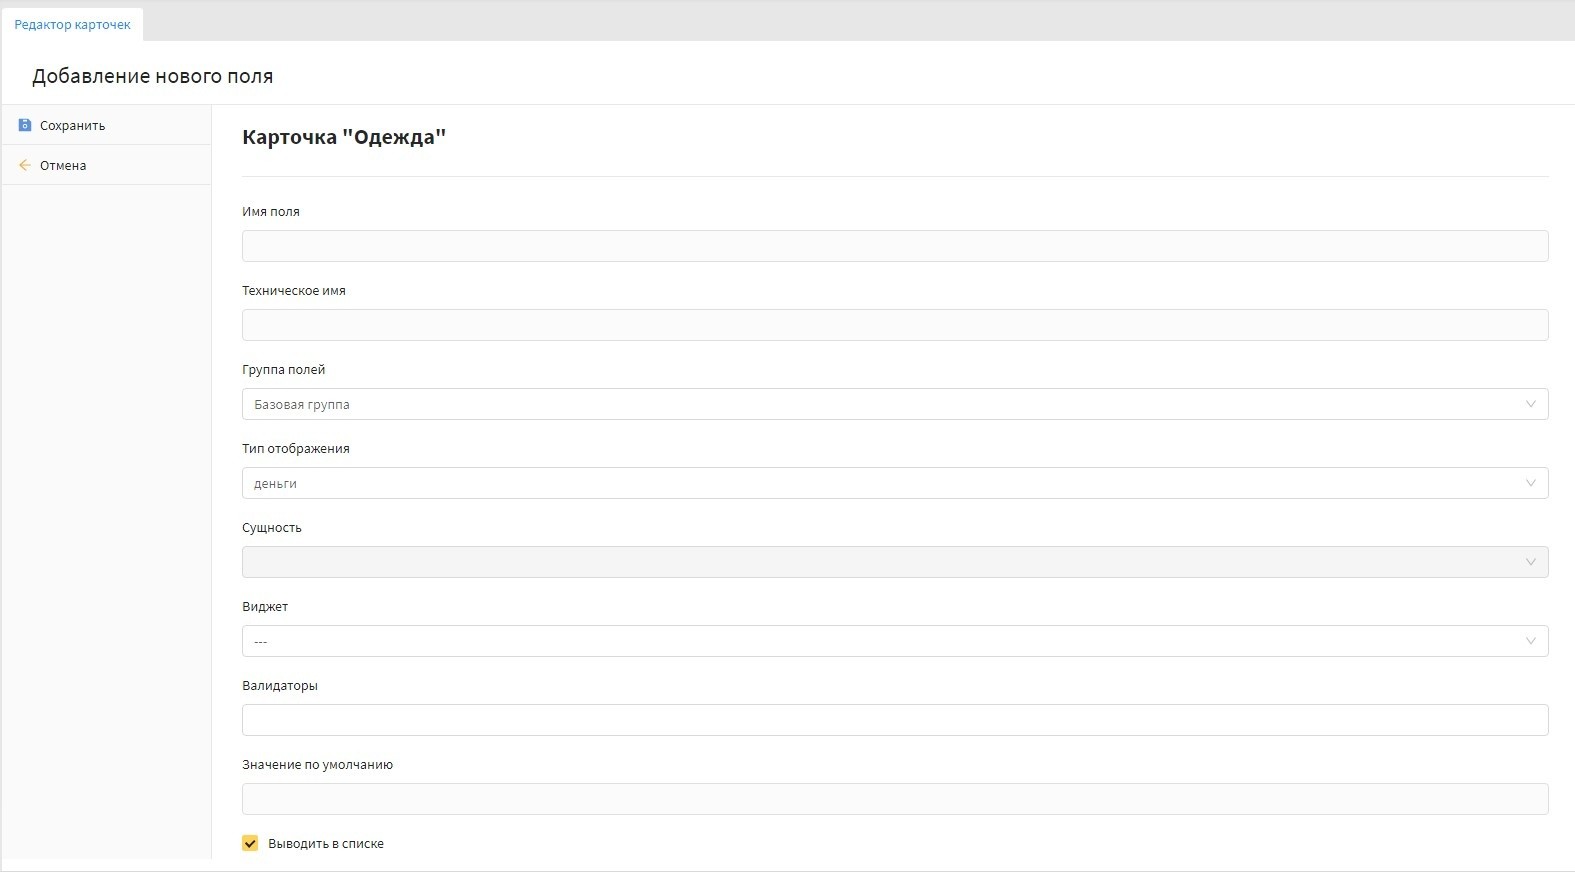Open dropdown showing деньги value

click(880, 483)
